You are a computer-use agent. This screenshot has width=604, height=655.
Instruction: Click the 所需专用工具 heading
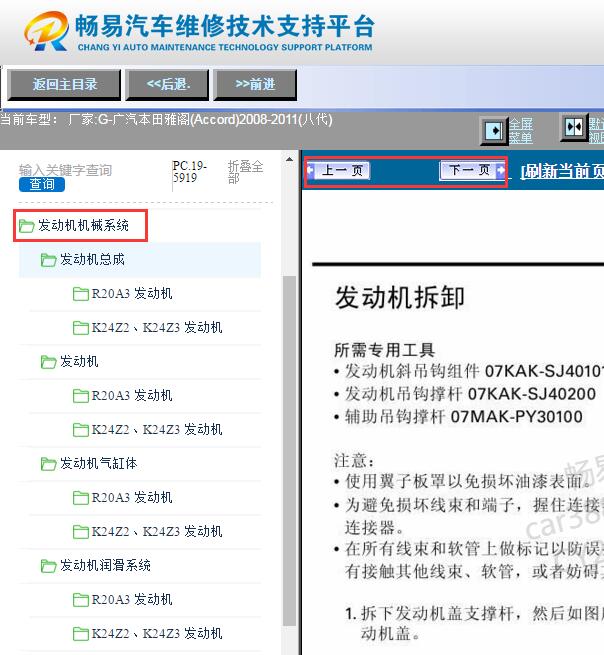[384, 350]
